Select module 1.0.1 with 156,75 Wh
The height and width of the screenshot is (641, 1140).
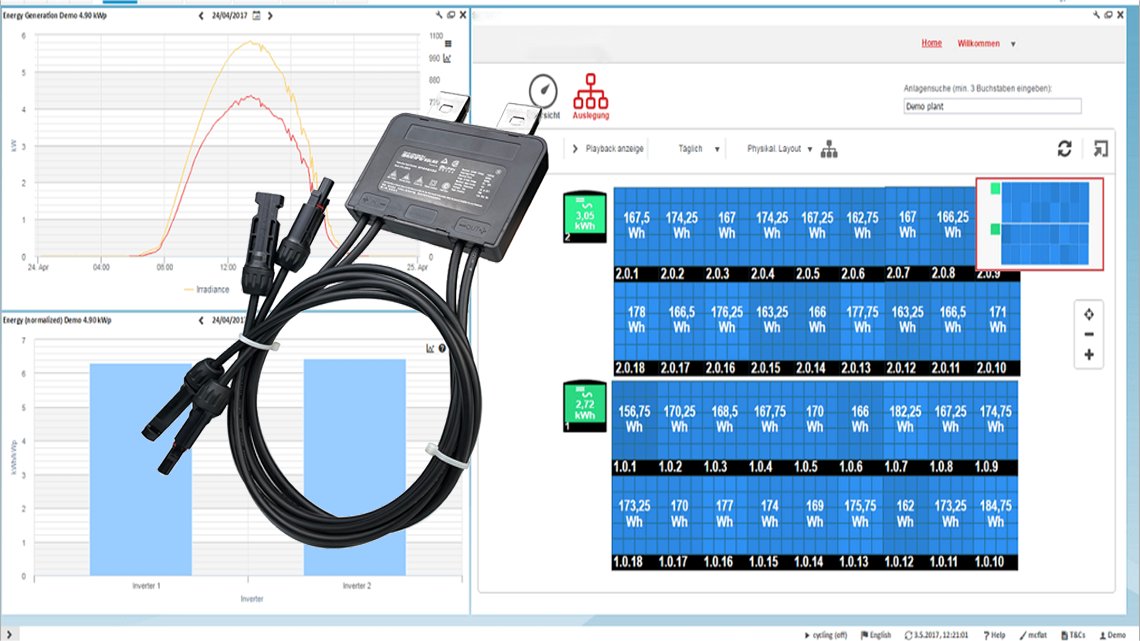pyautogui.click(x=634, y=427)
